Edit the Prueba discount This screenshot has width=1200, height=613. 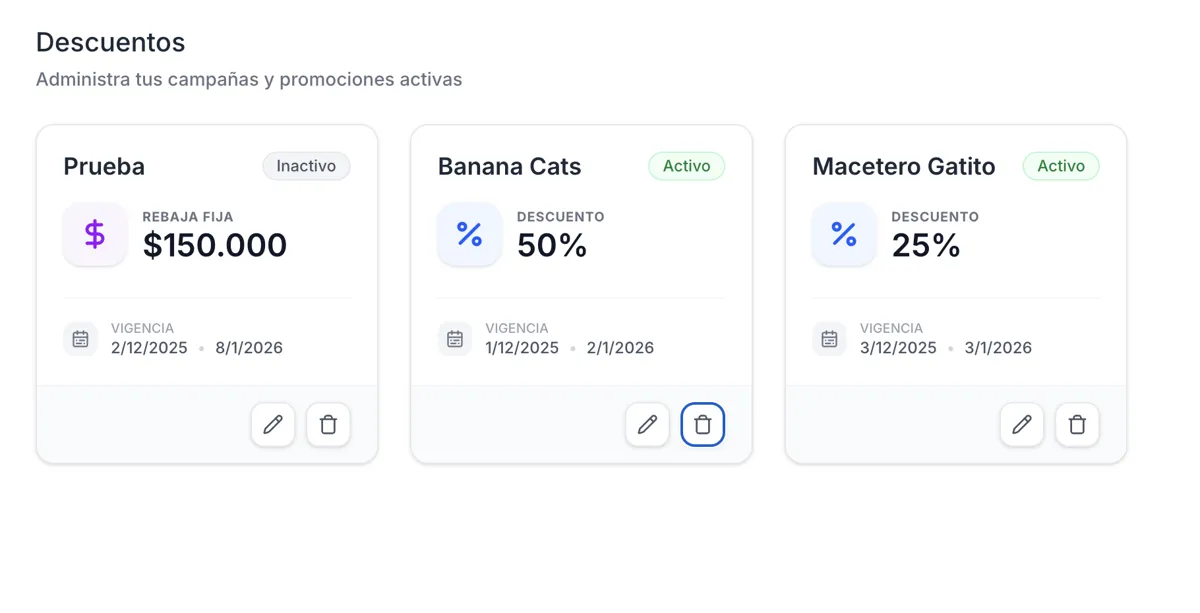click(x=273, y=425)
